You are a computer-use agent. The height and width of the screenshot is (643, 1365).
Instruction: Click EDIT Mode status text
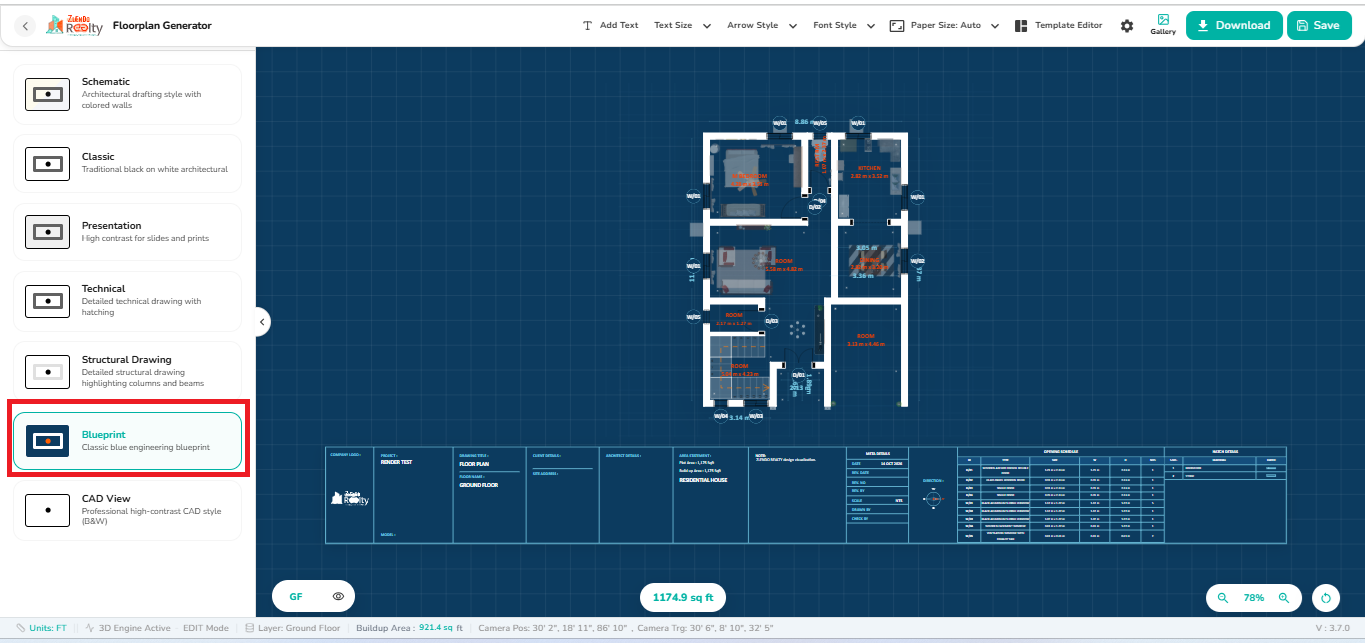(205, 628)
